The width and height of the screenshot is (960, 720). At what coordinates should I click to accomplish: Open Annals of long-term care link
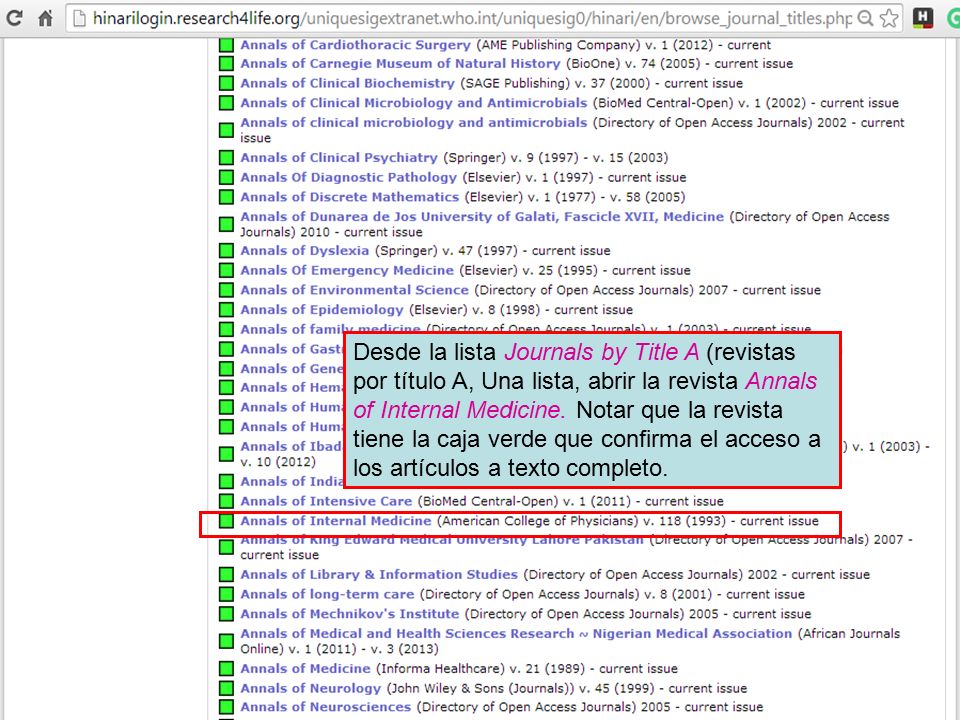click(x=327, y=594)
